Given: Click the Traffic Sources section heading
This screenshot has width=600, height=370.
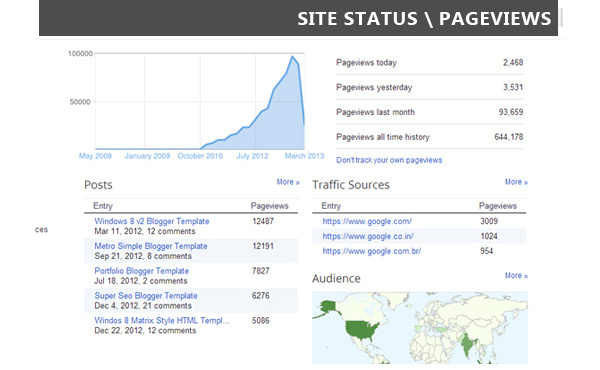Looking at the screenshot, I should pyautogui.click(x=351, y=185).
